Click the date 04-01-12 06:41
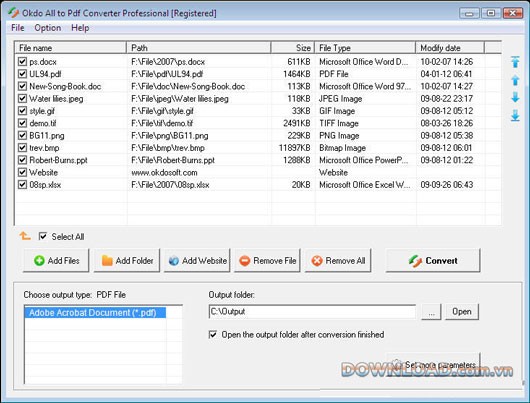The height and width of the screenshot is (403, 530). click(447, 74)
